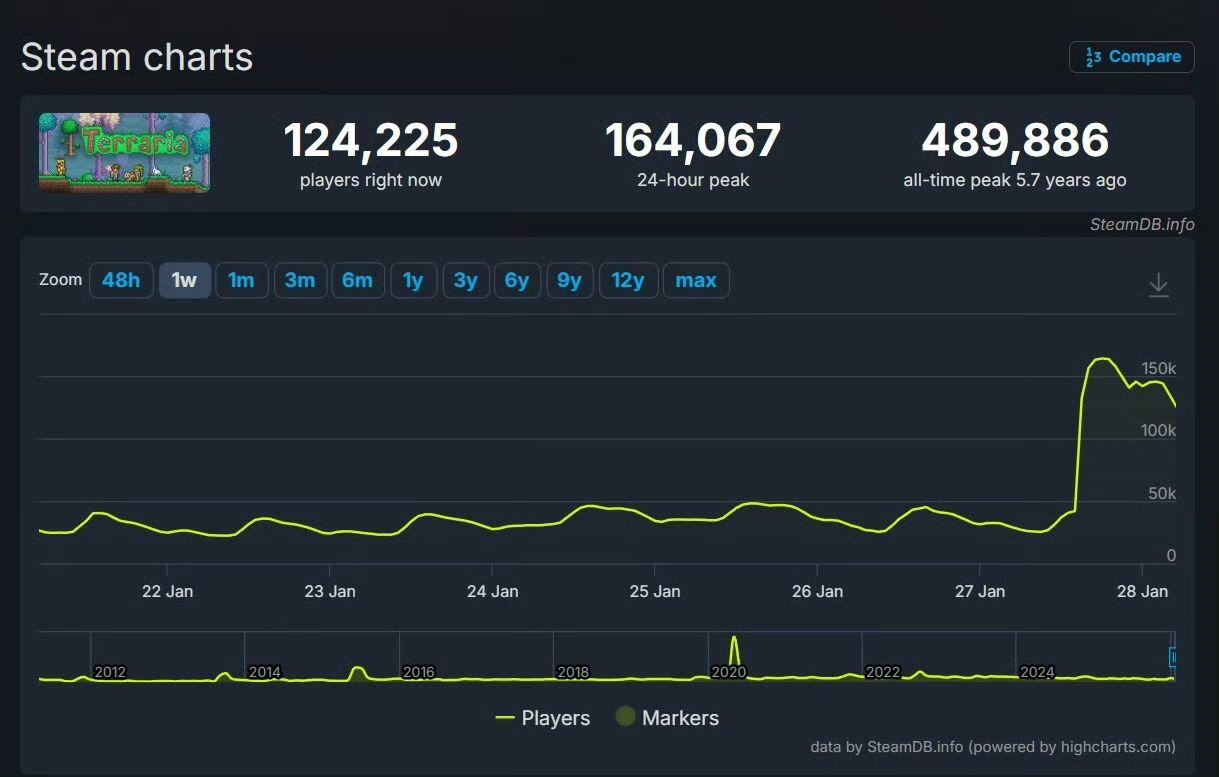Click the 'all-time peak 5.7 years ago' text
This screenshot has width=1219, height=777.
[1015, 180]
